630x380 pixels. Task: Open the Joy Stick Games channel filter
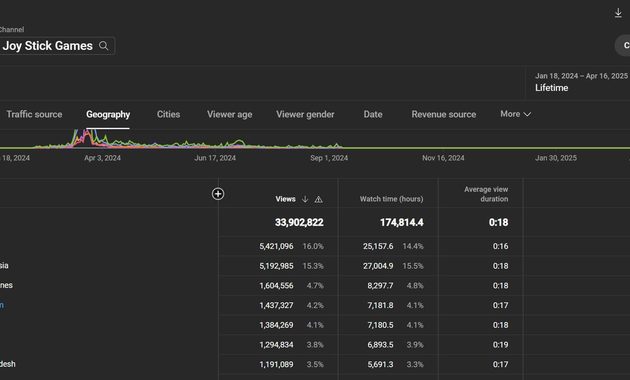point(57,46)
